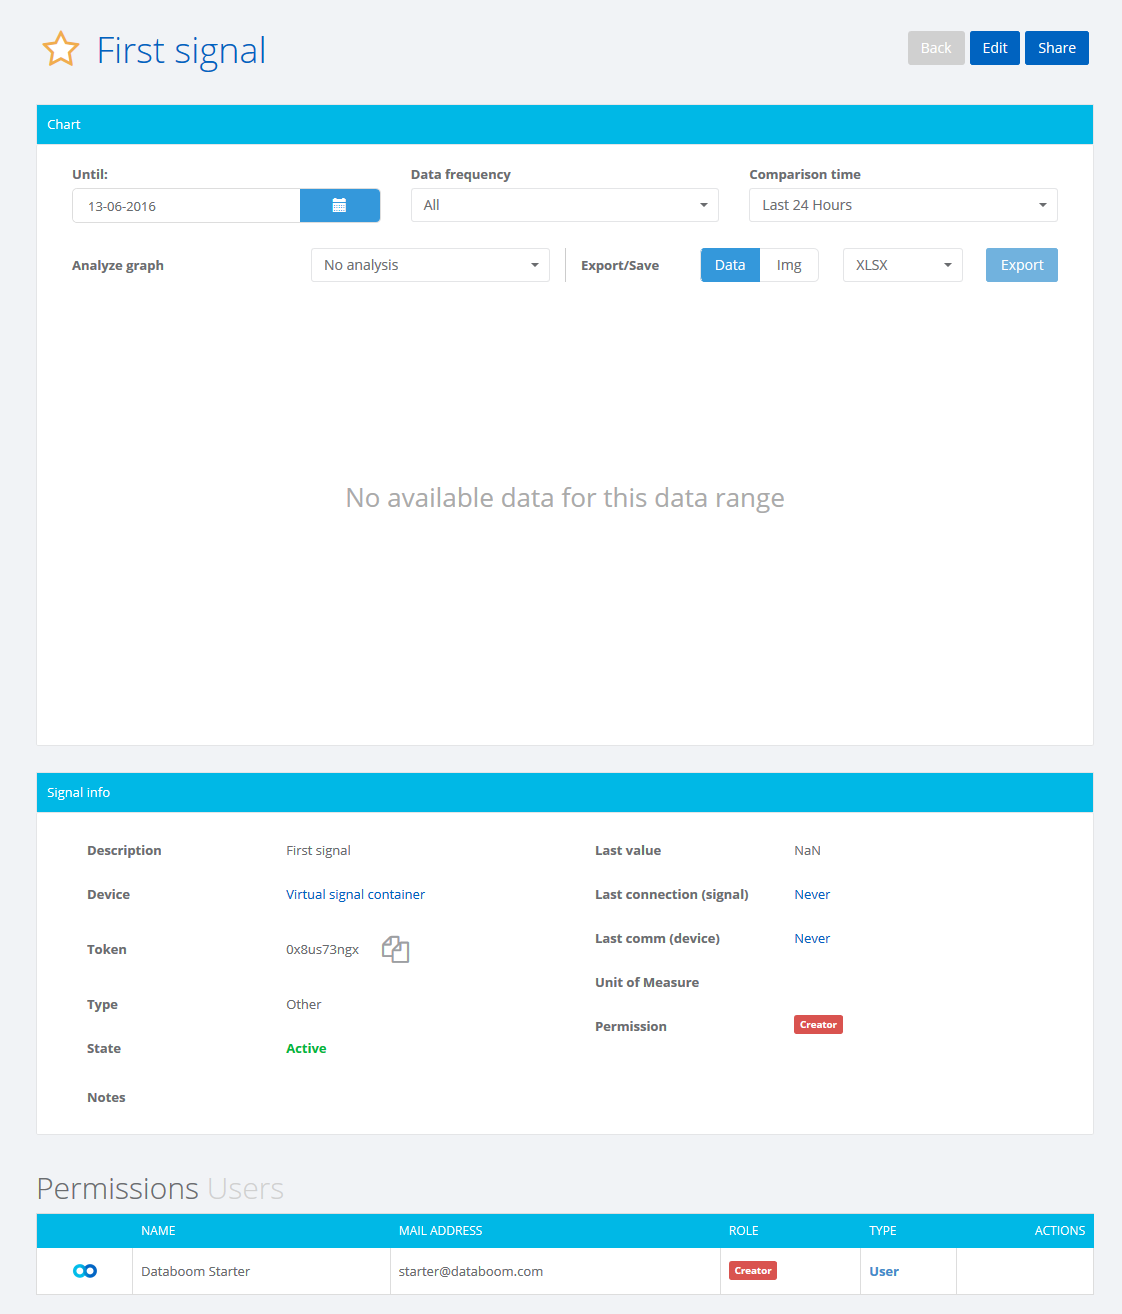Click the User type link in permissions

pyautogui.click(x=884, y=1271)
